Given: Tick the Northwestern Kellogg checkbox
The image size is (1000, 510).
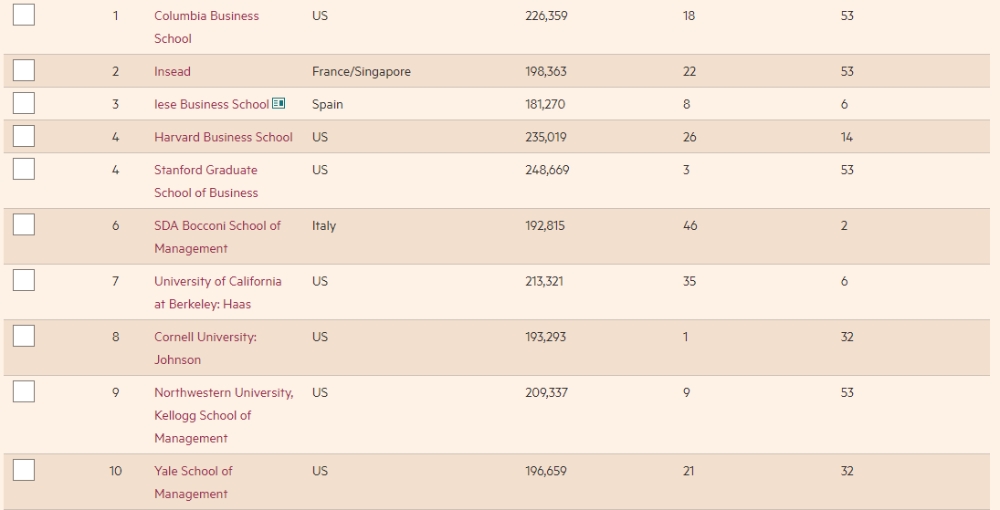Looking at the screenshot, I should click(x=24, y=391).
